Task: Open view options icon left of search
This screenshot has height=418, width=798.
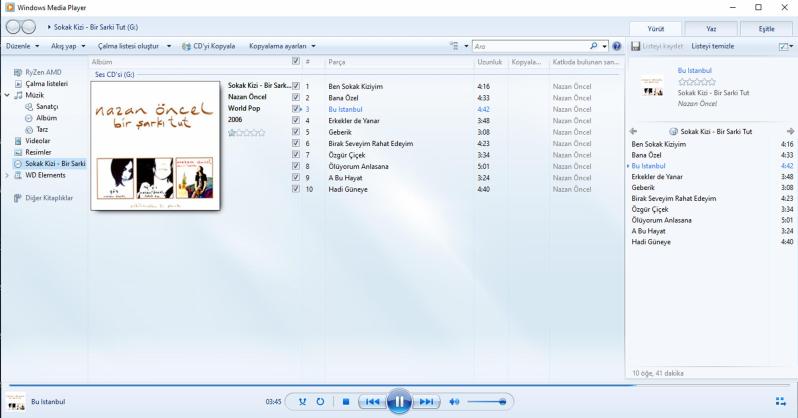Action: click(x=454, y=46)
